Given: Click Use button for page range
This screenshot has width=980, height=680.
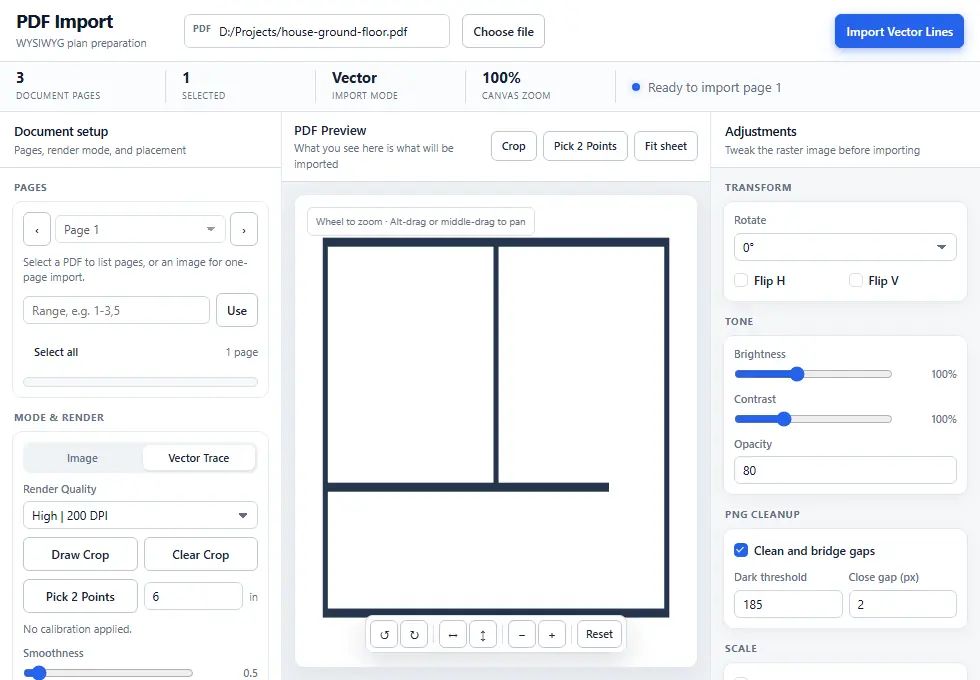Looking at the screenshot, I should click(x=237, y=311).
